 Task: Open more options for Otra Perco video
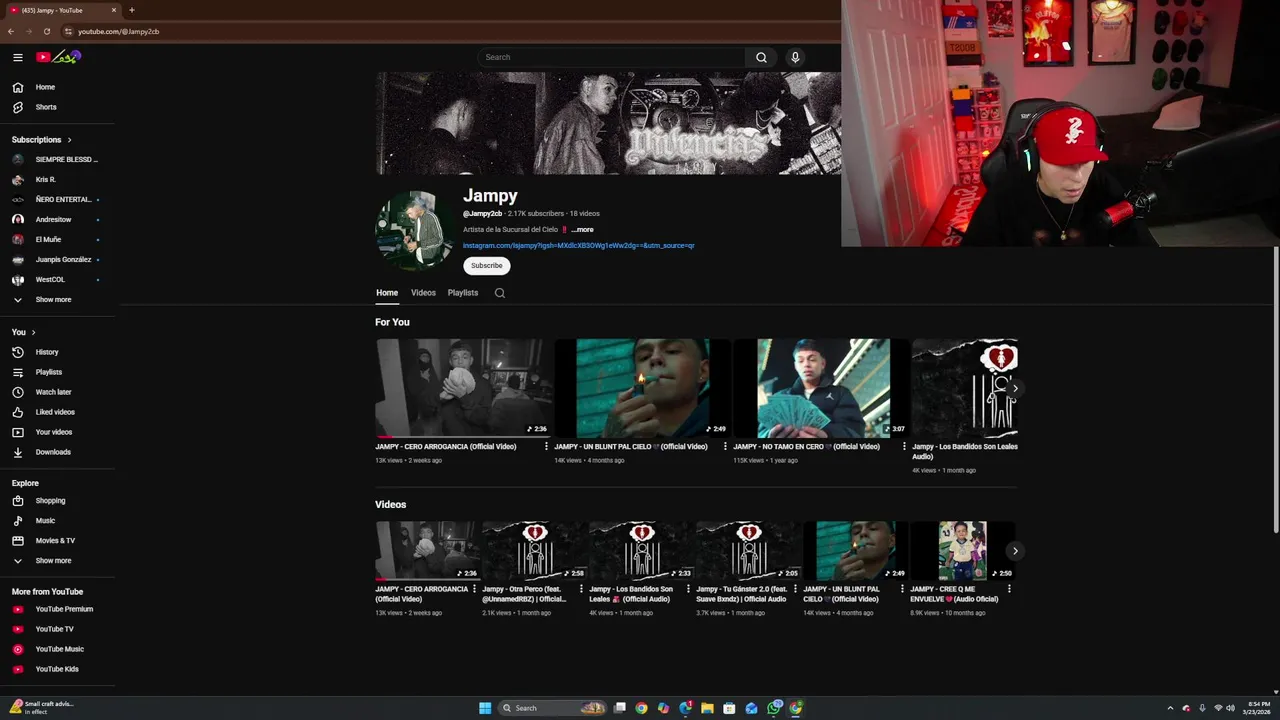pos(581,589)
